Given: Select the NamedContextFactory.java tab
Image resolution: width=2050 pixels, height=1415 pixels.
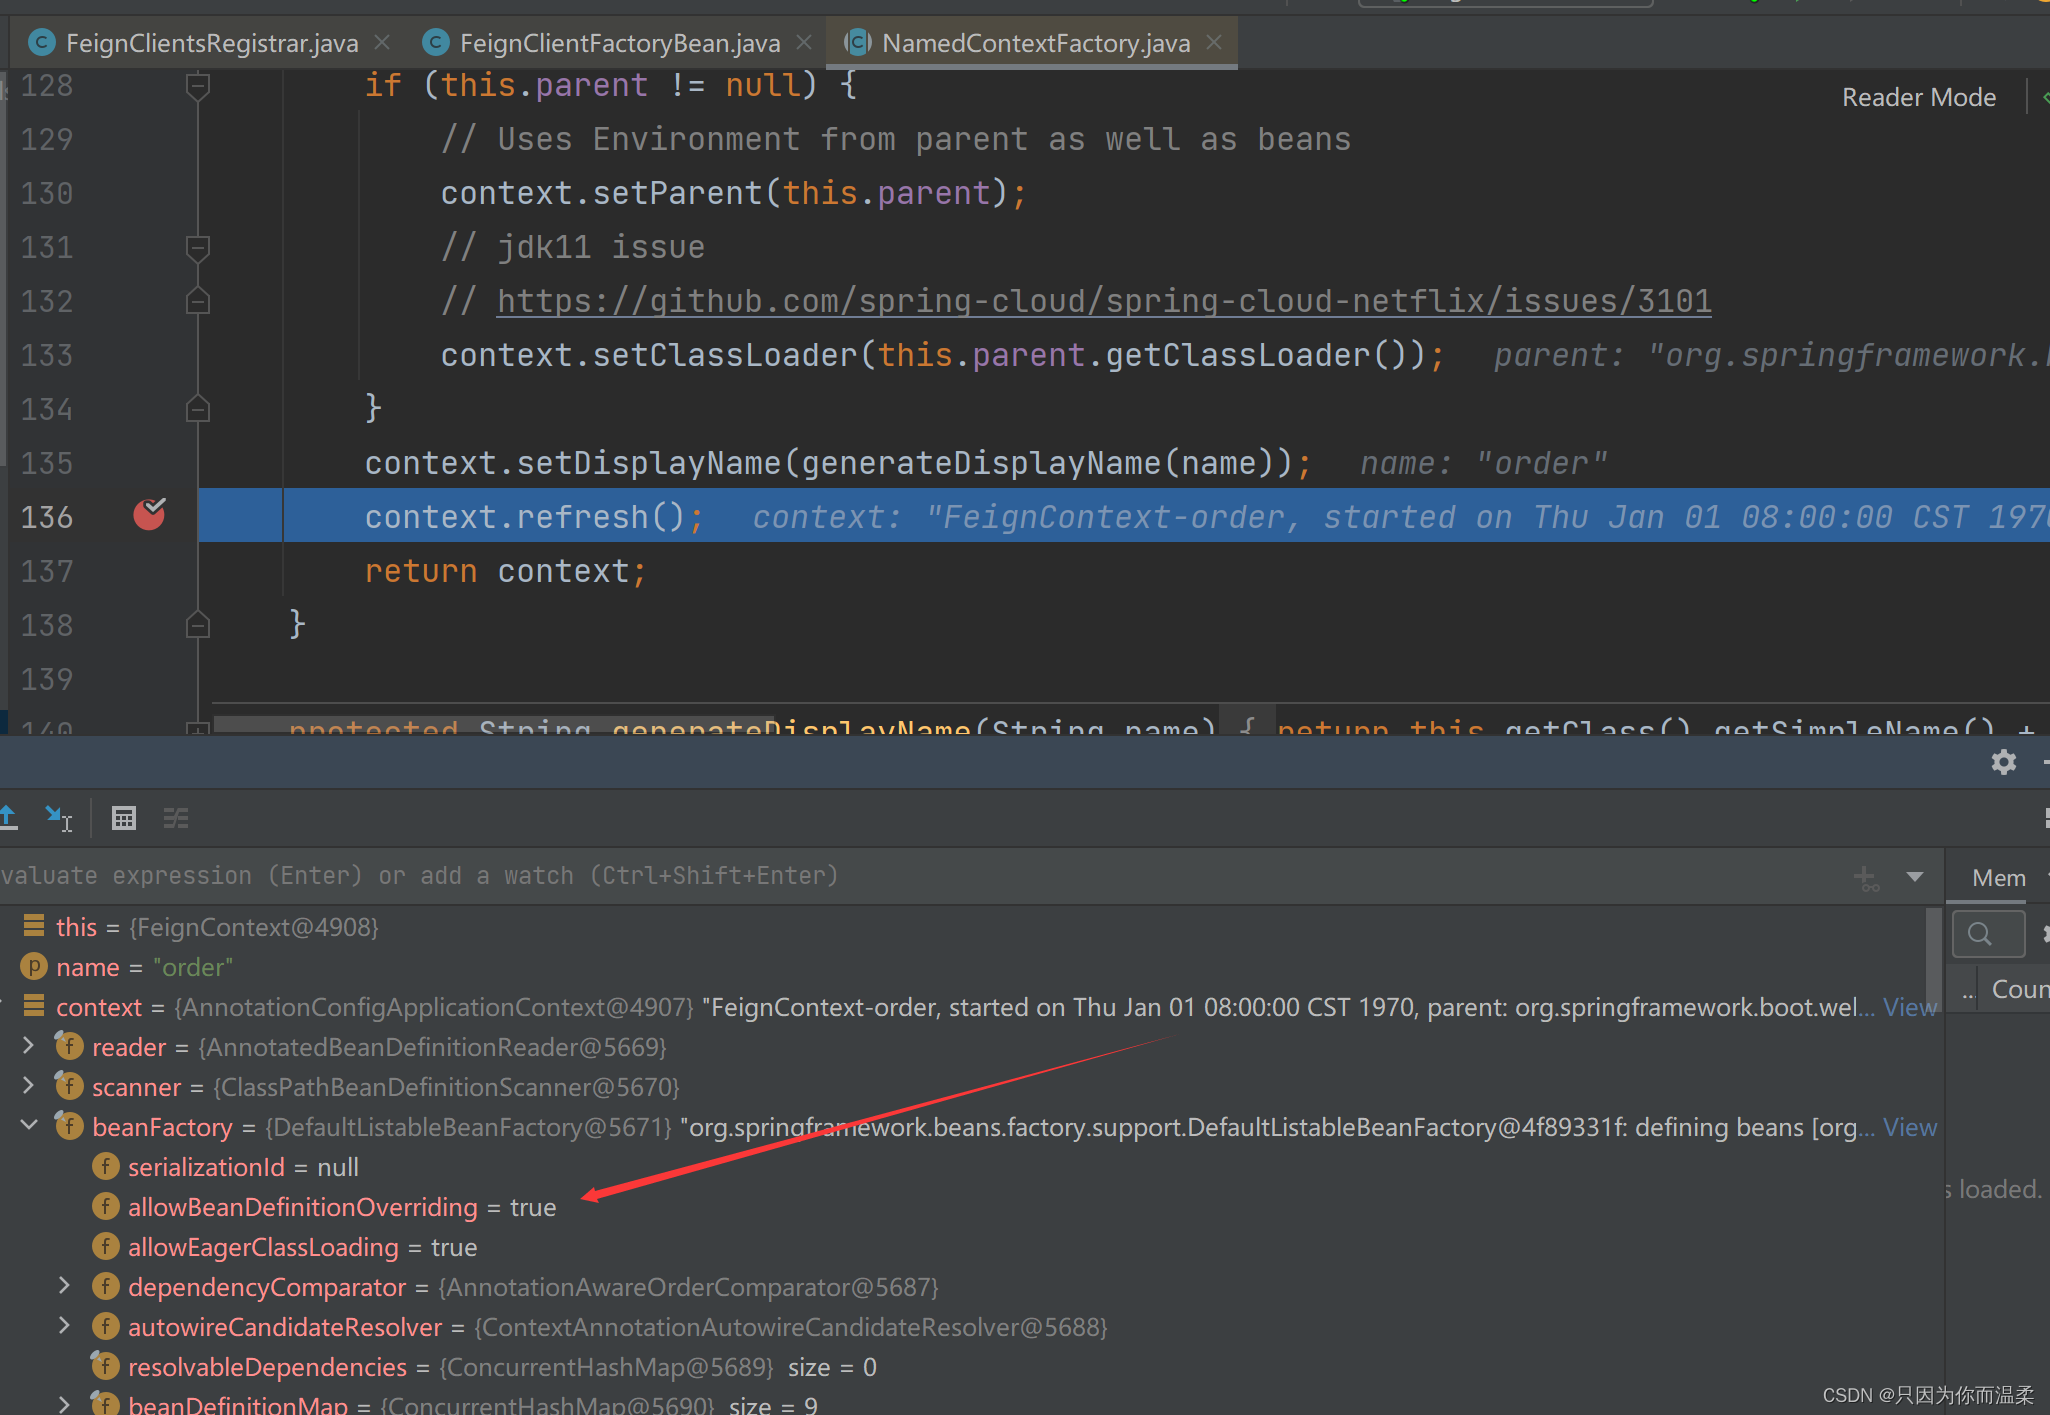Looking at the screenshot, I should click(x=1034, y=43).
